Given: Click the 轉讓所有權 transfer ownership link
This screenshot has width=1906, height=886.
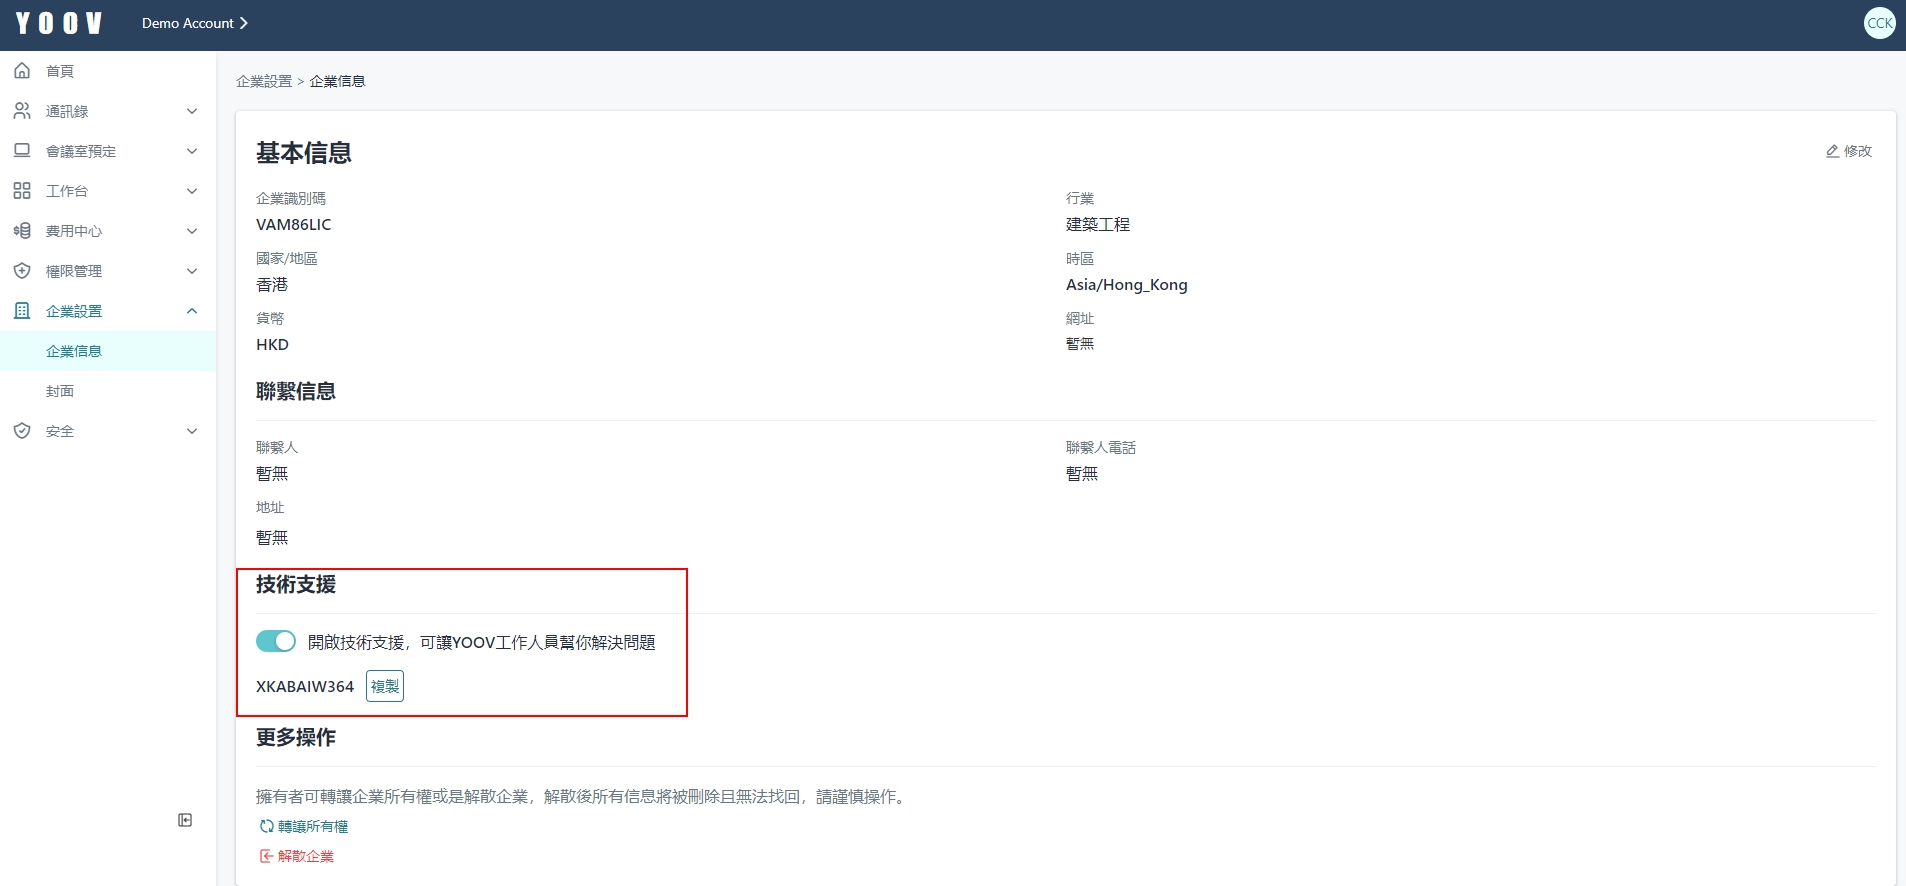Looking at the screenshot, I should point(304,826).
